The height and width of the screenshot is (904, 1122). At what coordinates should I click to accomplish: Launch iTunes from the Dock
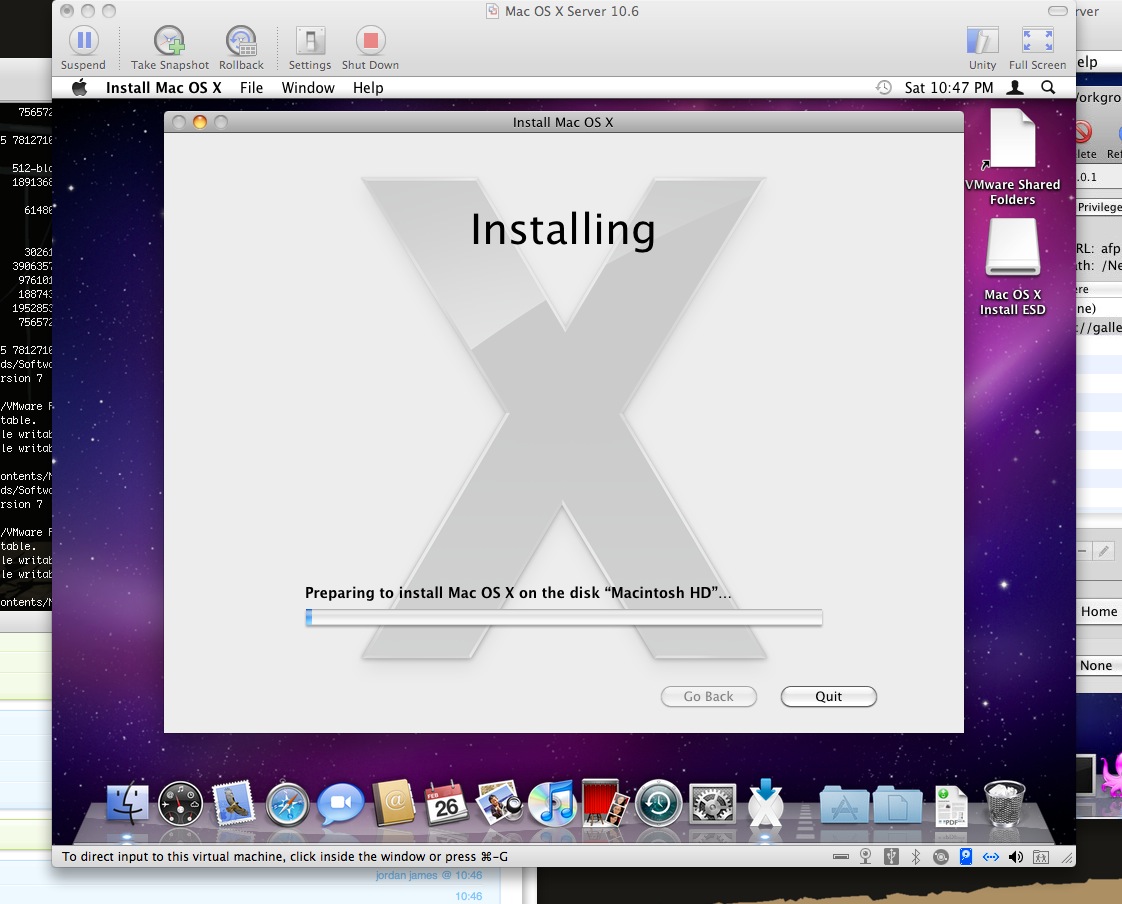552,803
